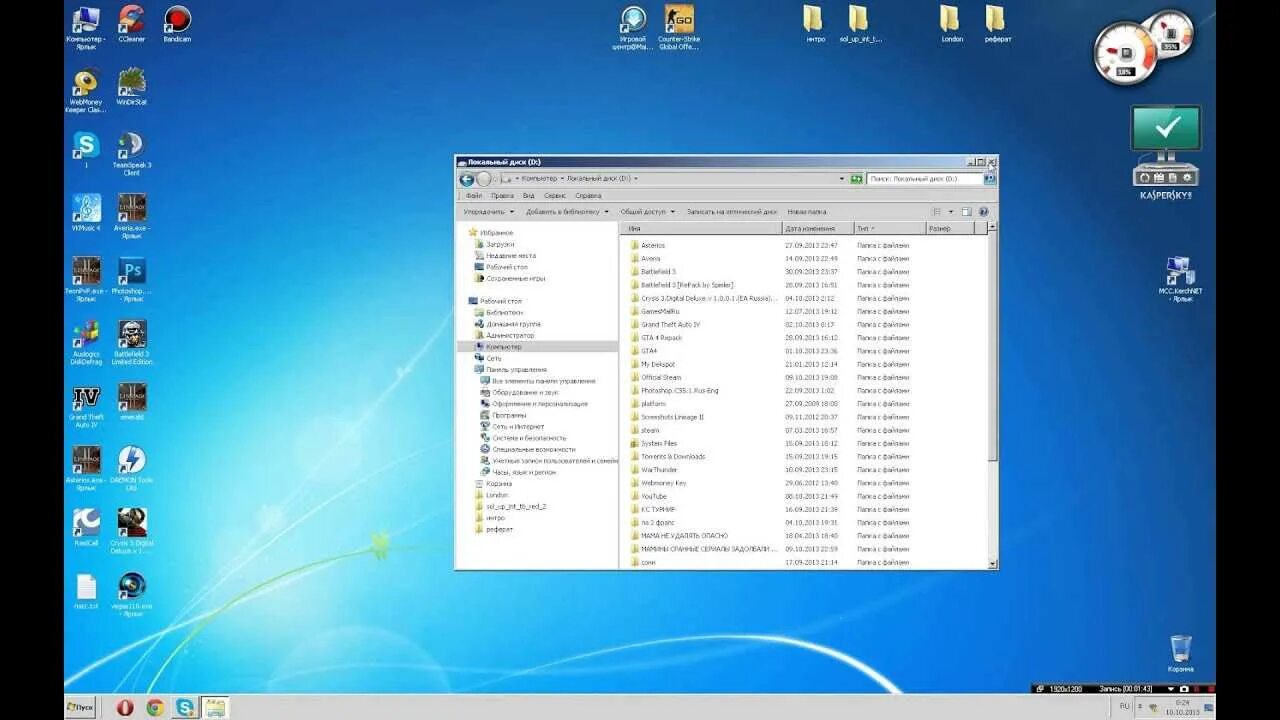The width and height of the screenshot is (1280, 720).
Task: Sort by the Дата изменения column header
Action: [817, 229]
